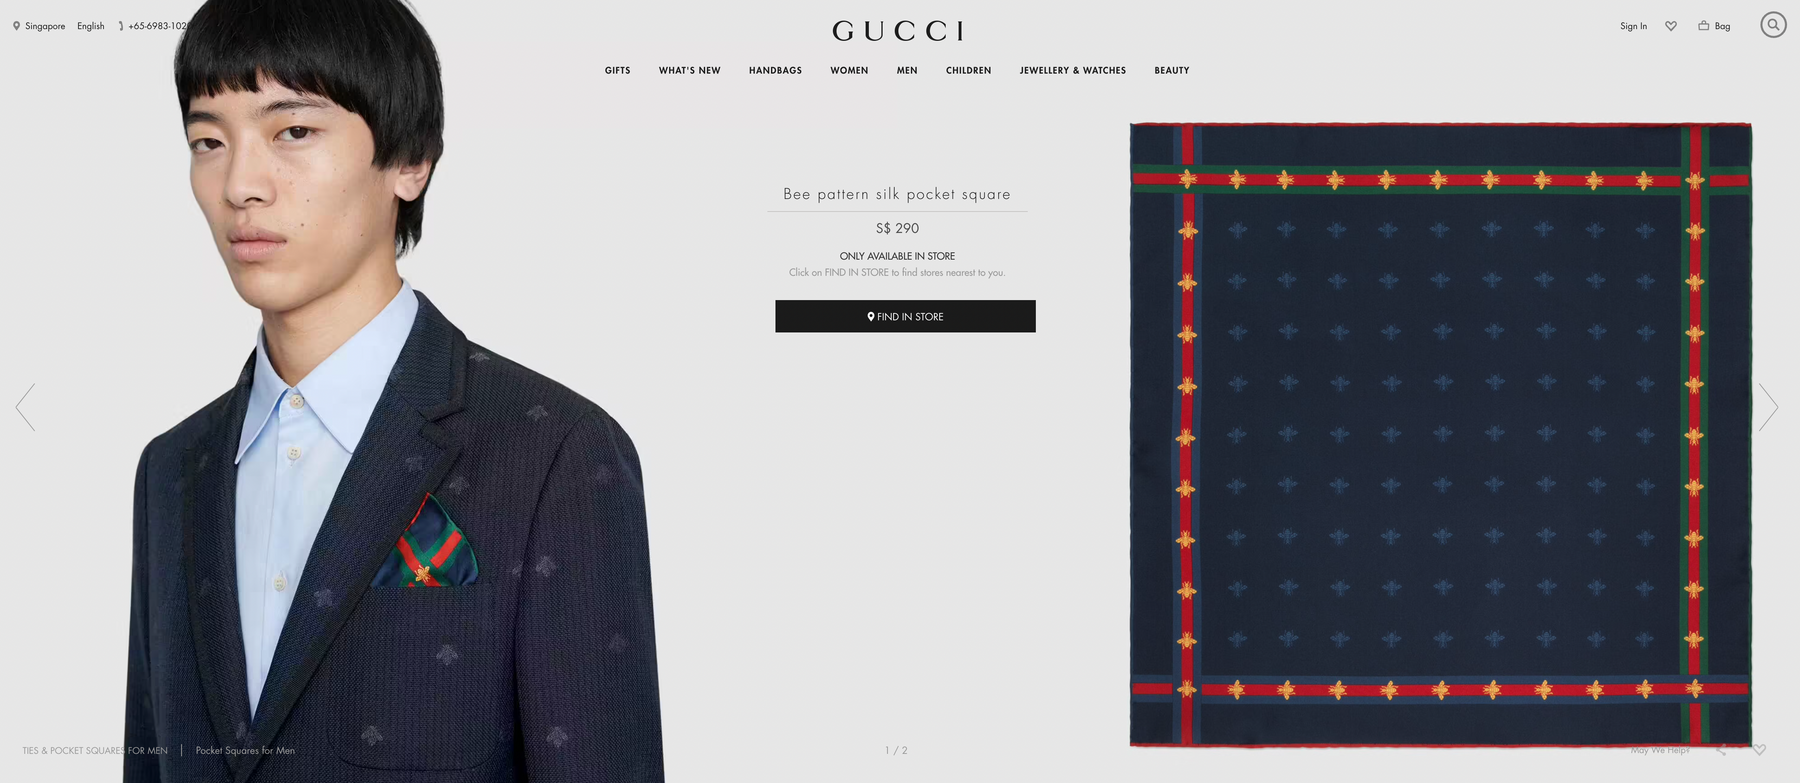Go to next product image arrow
This screenshot has width=1800, height=783.
[x=1769, y=407]
